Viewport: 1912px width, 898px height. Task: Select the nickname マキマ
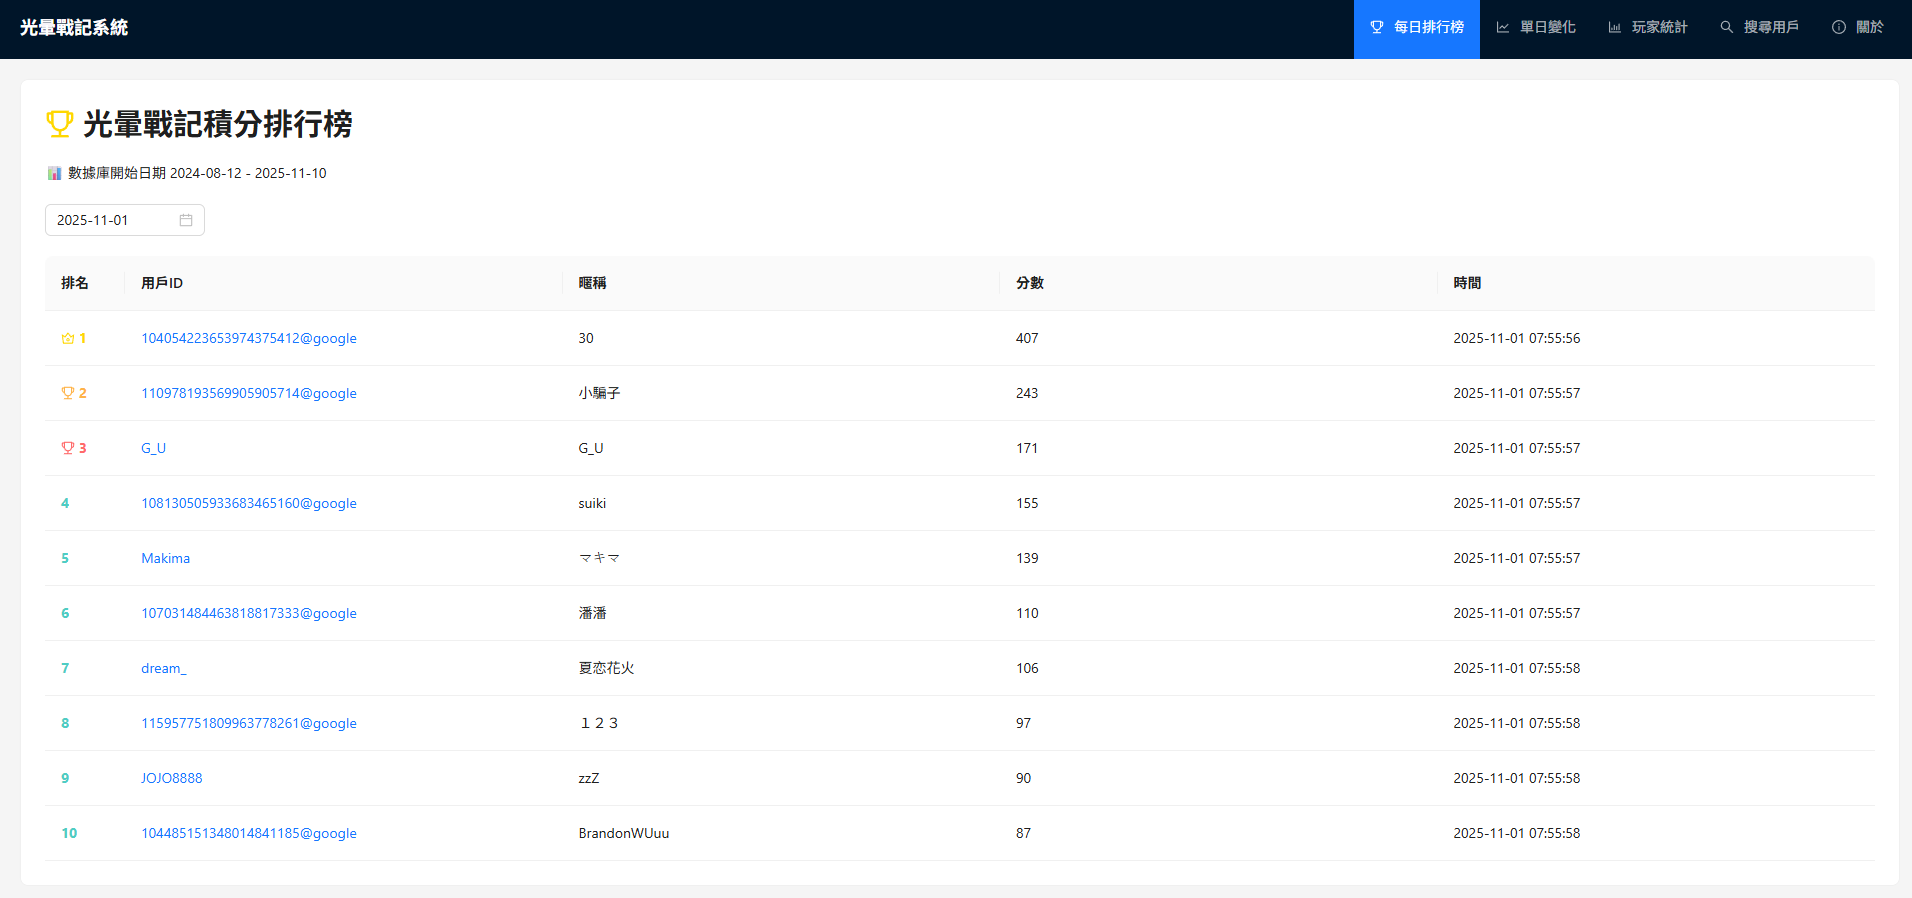click(x=600, y=558)
